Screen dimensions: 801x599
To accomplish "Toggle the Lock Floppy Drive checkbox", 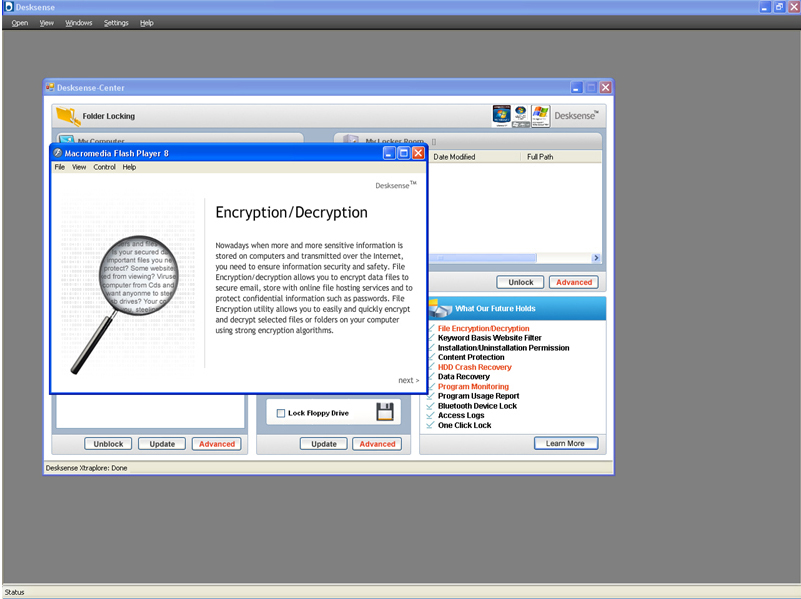I will 280,413.
